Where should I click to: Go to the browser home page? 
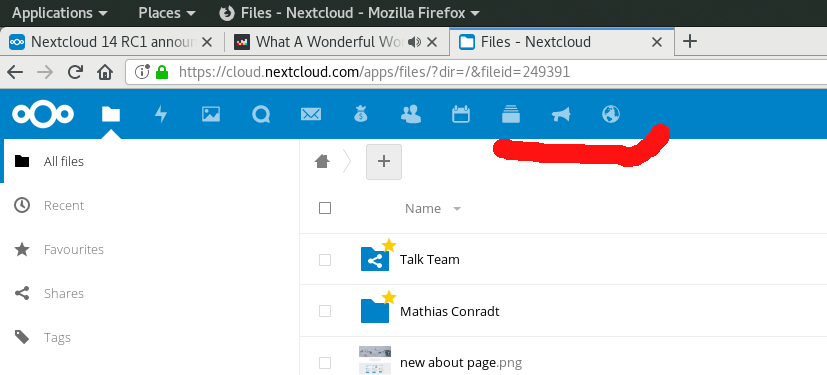[105, 72]
